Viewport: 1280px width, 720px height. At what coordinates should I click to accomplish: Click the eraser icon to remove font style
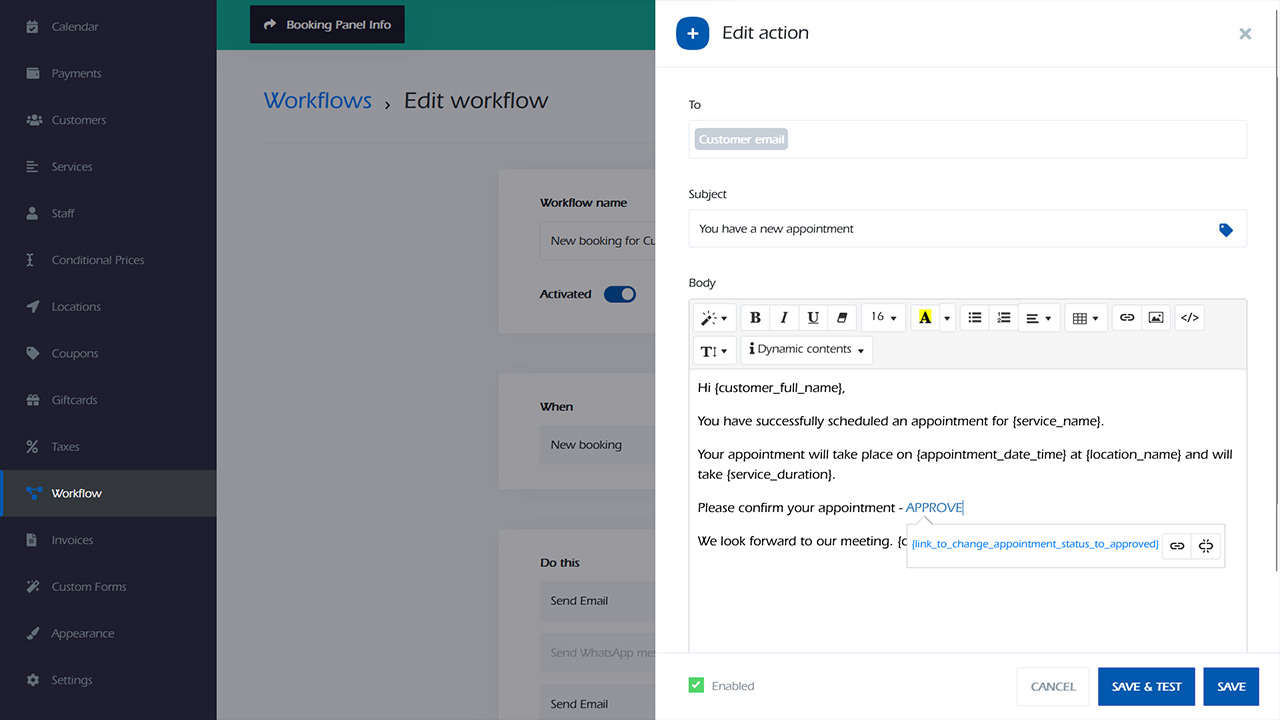[x=841, y=318]
